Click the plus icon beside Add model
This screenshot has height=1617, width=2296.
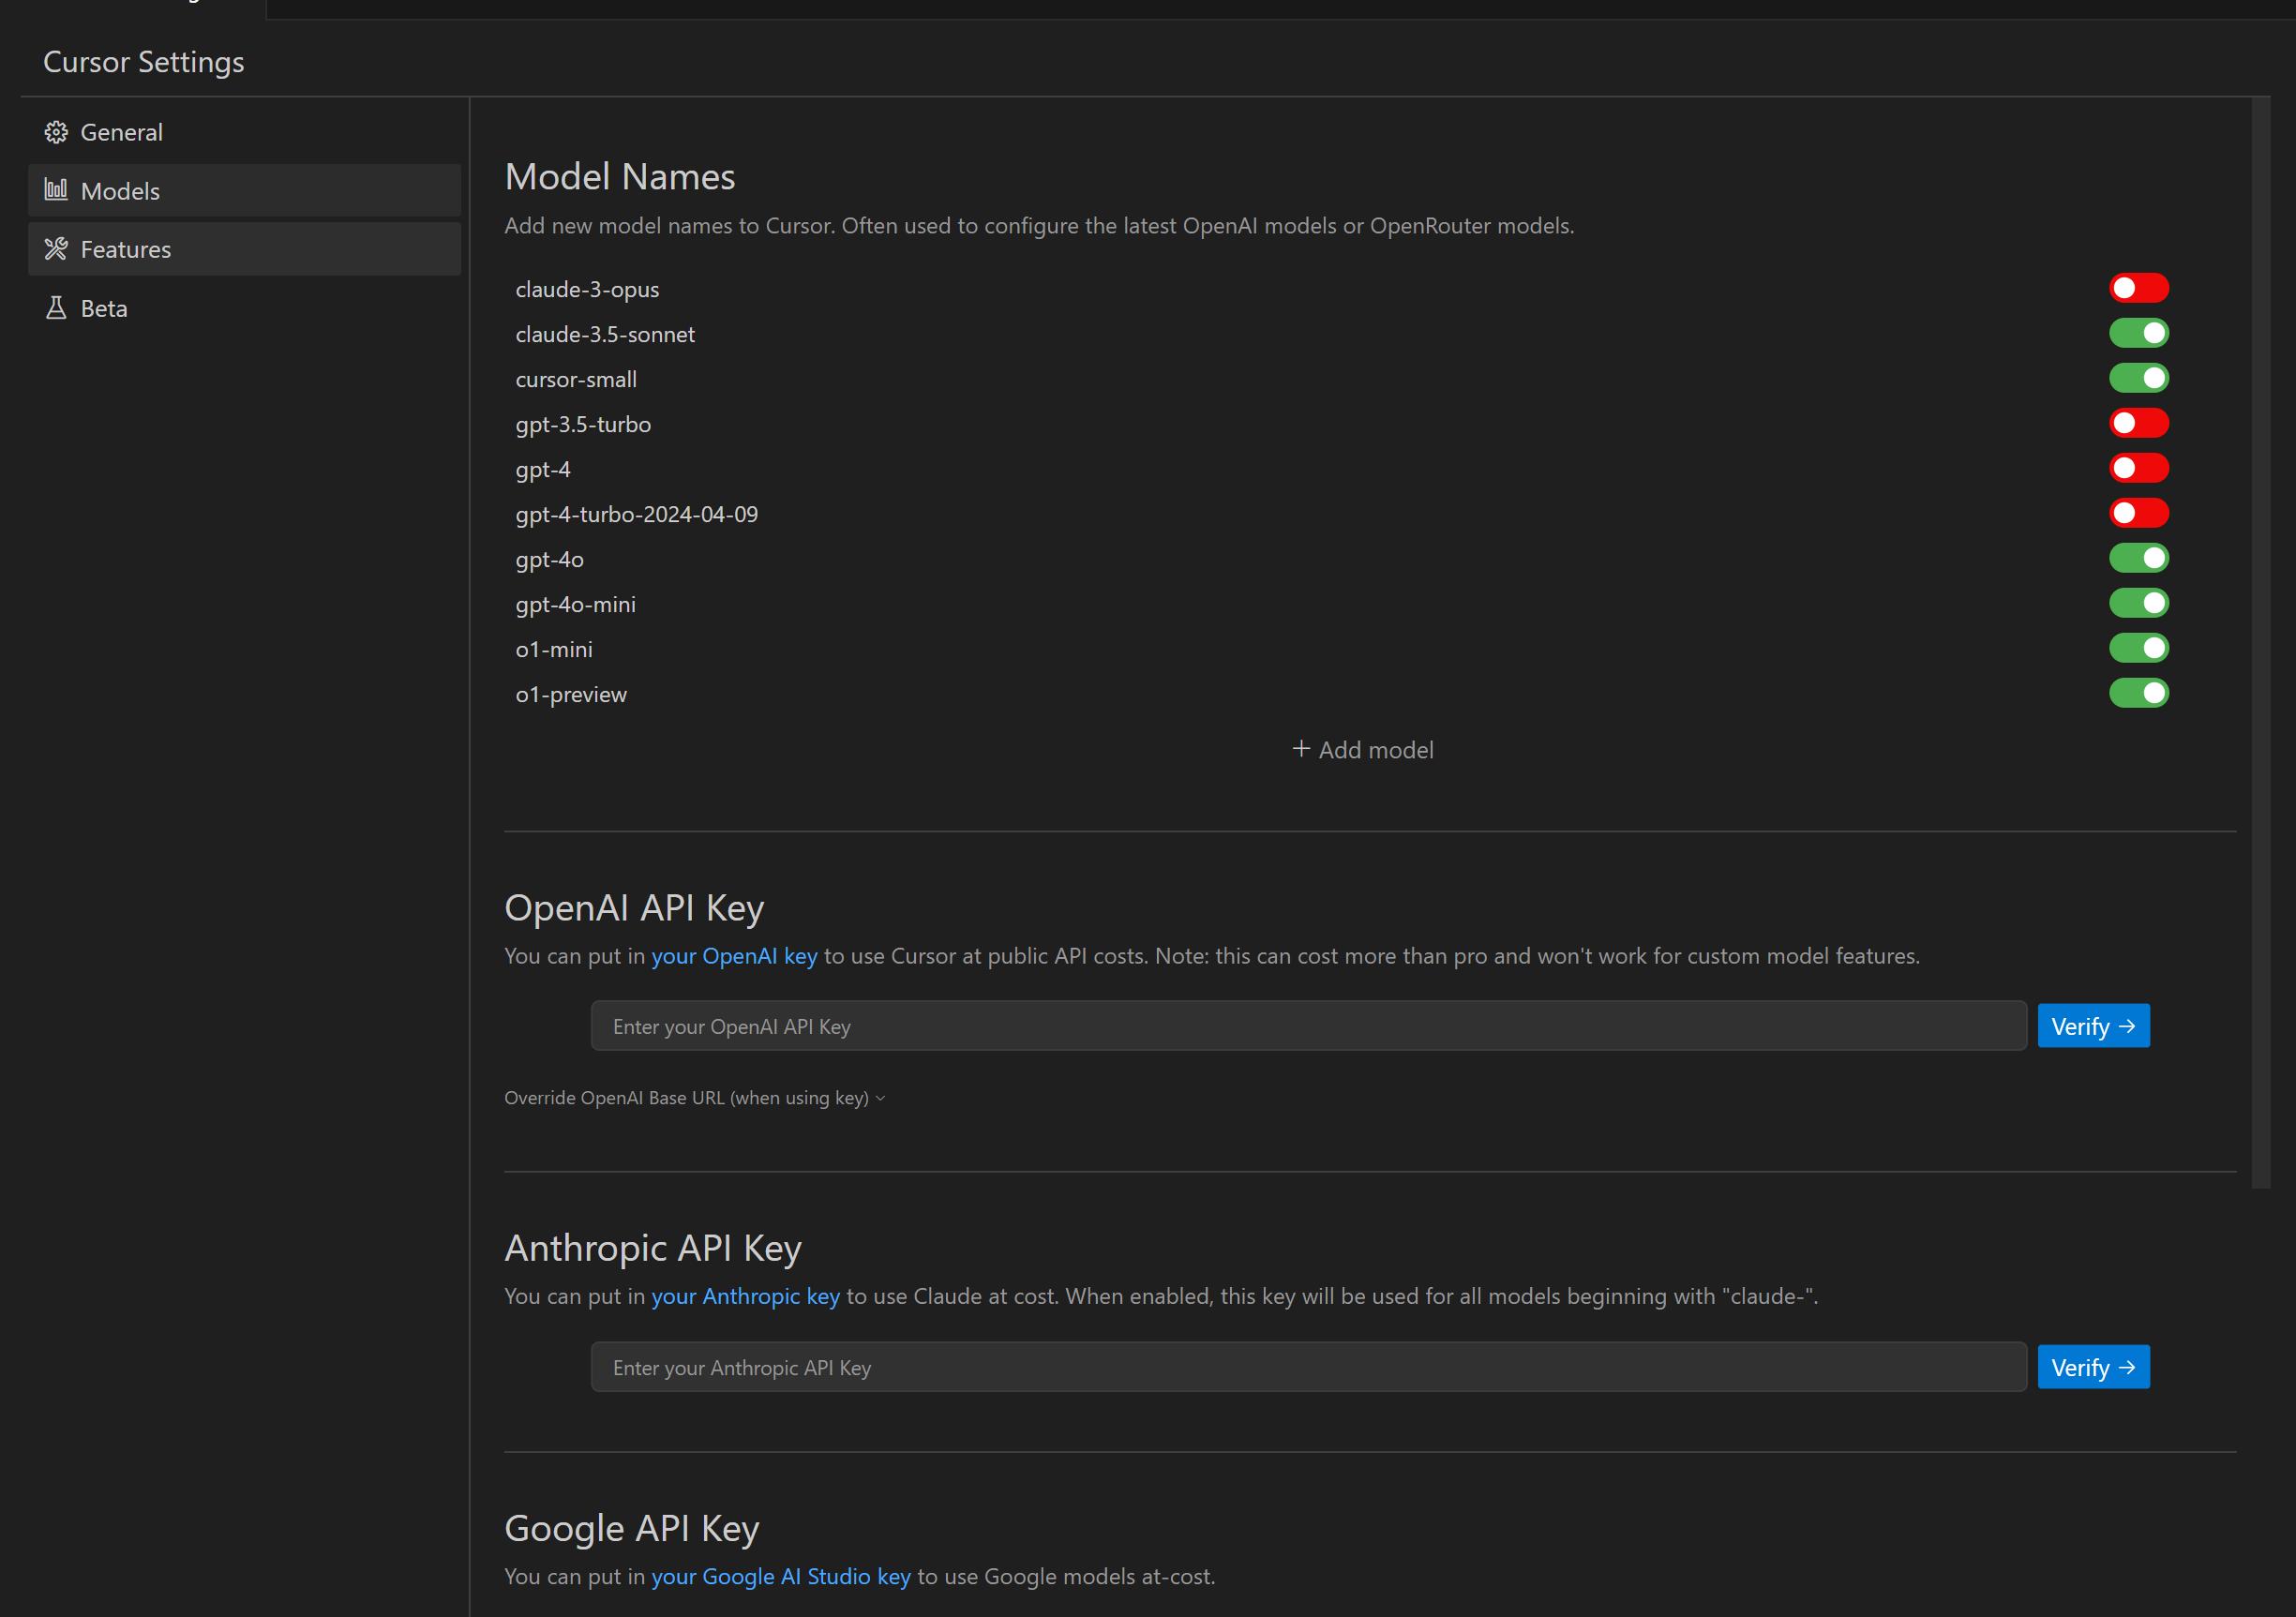click(x=1301, y=749)
